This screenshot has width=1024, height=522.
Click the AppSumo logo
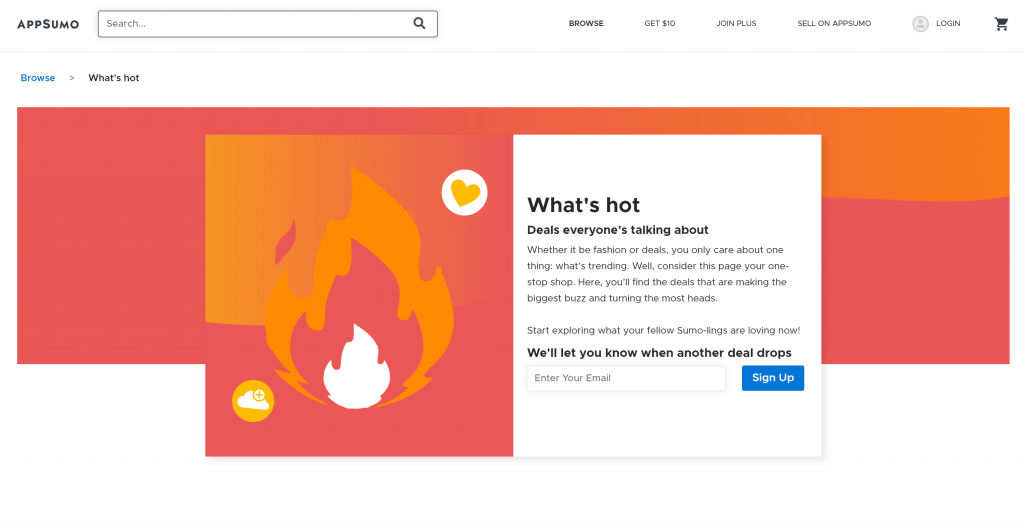(x=48, y=24)
